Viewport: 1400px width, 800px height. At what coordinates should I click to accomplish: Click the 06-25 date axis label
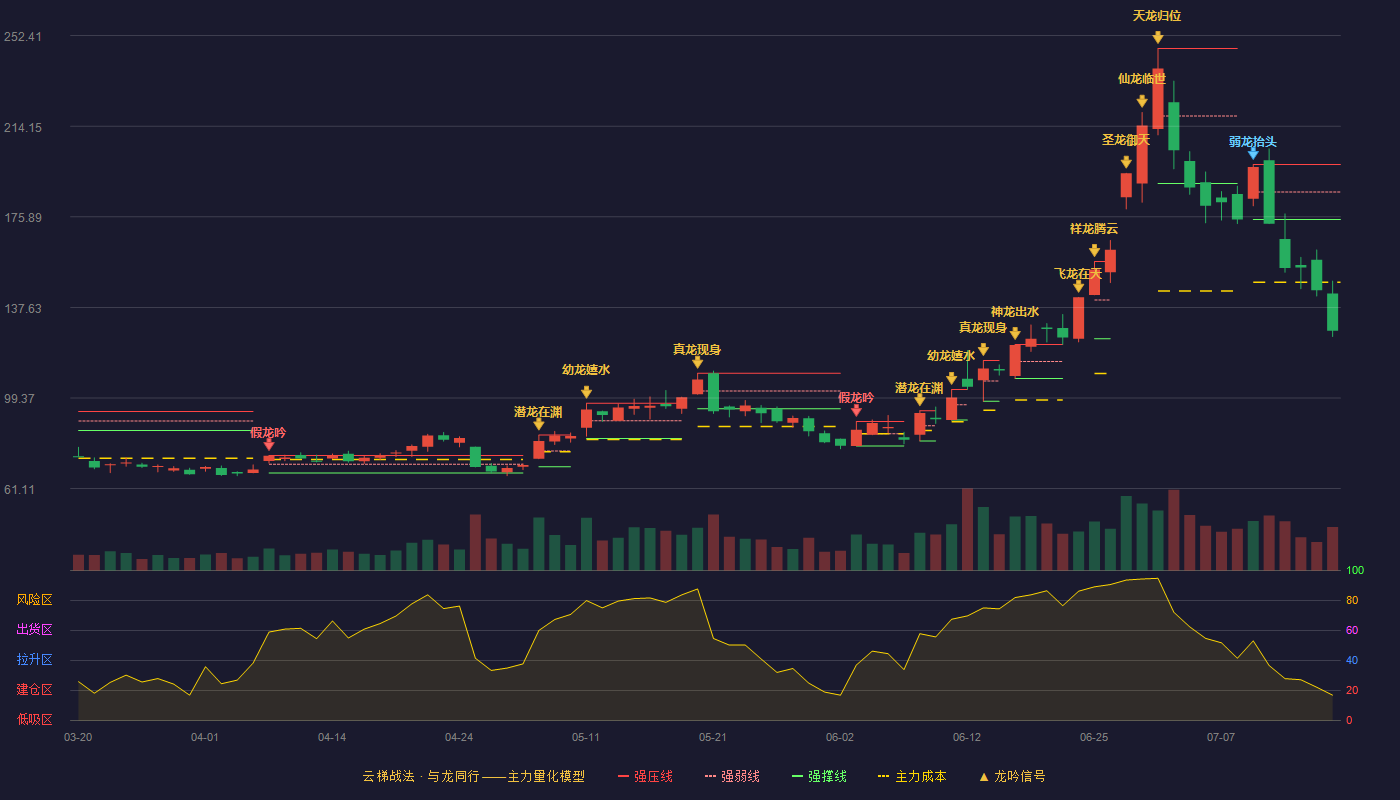[x=1094, y=737]
